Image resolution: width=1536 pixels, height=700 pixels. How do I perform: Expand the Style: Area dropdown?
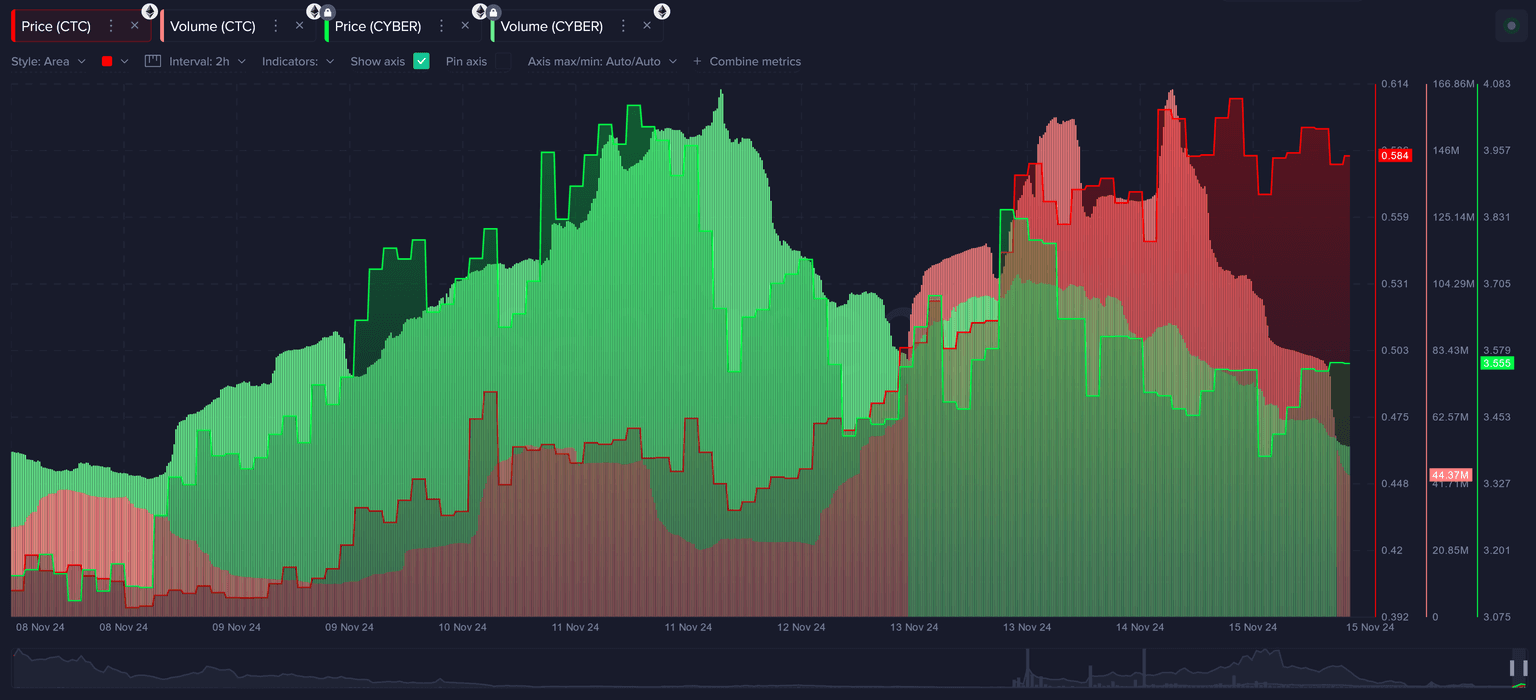(48, 61)
